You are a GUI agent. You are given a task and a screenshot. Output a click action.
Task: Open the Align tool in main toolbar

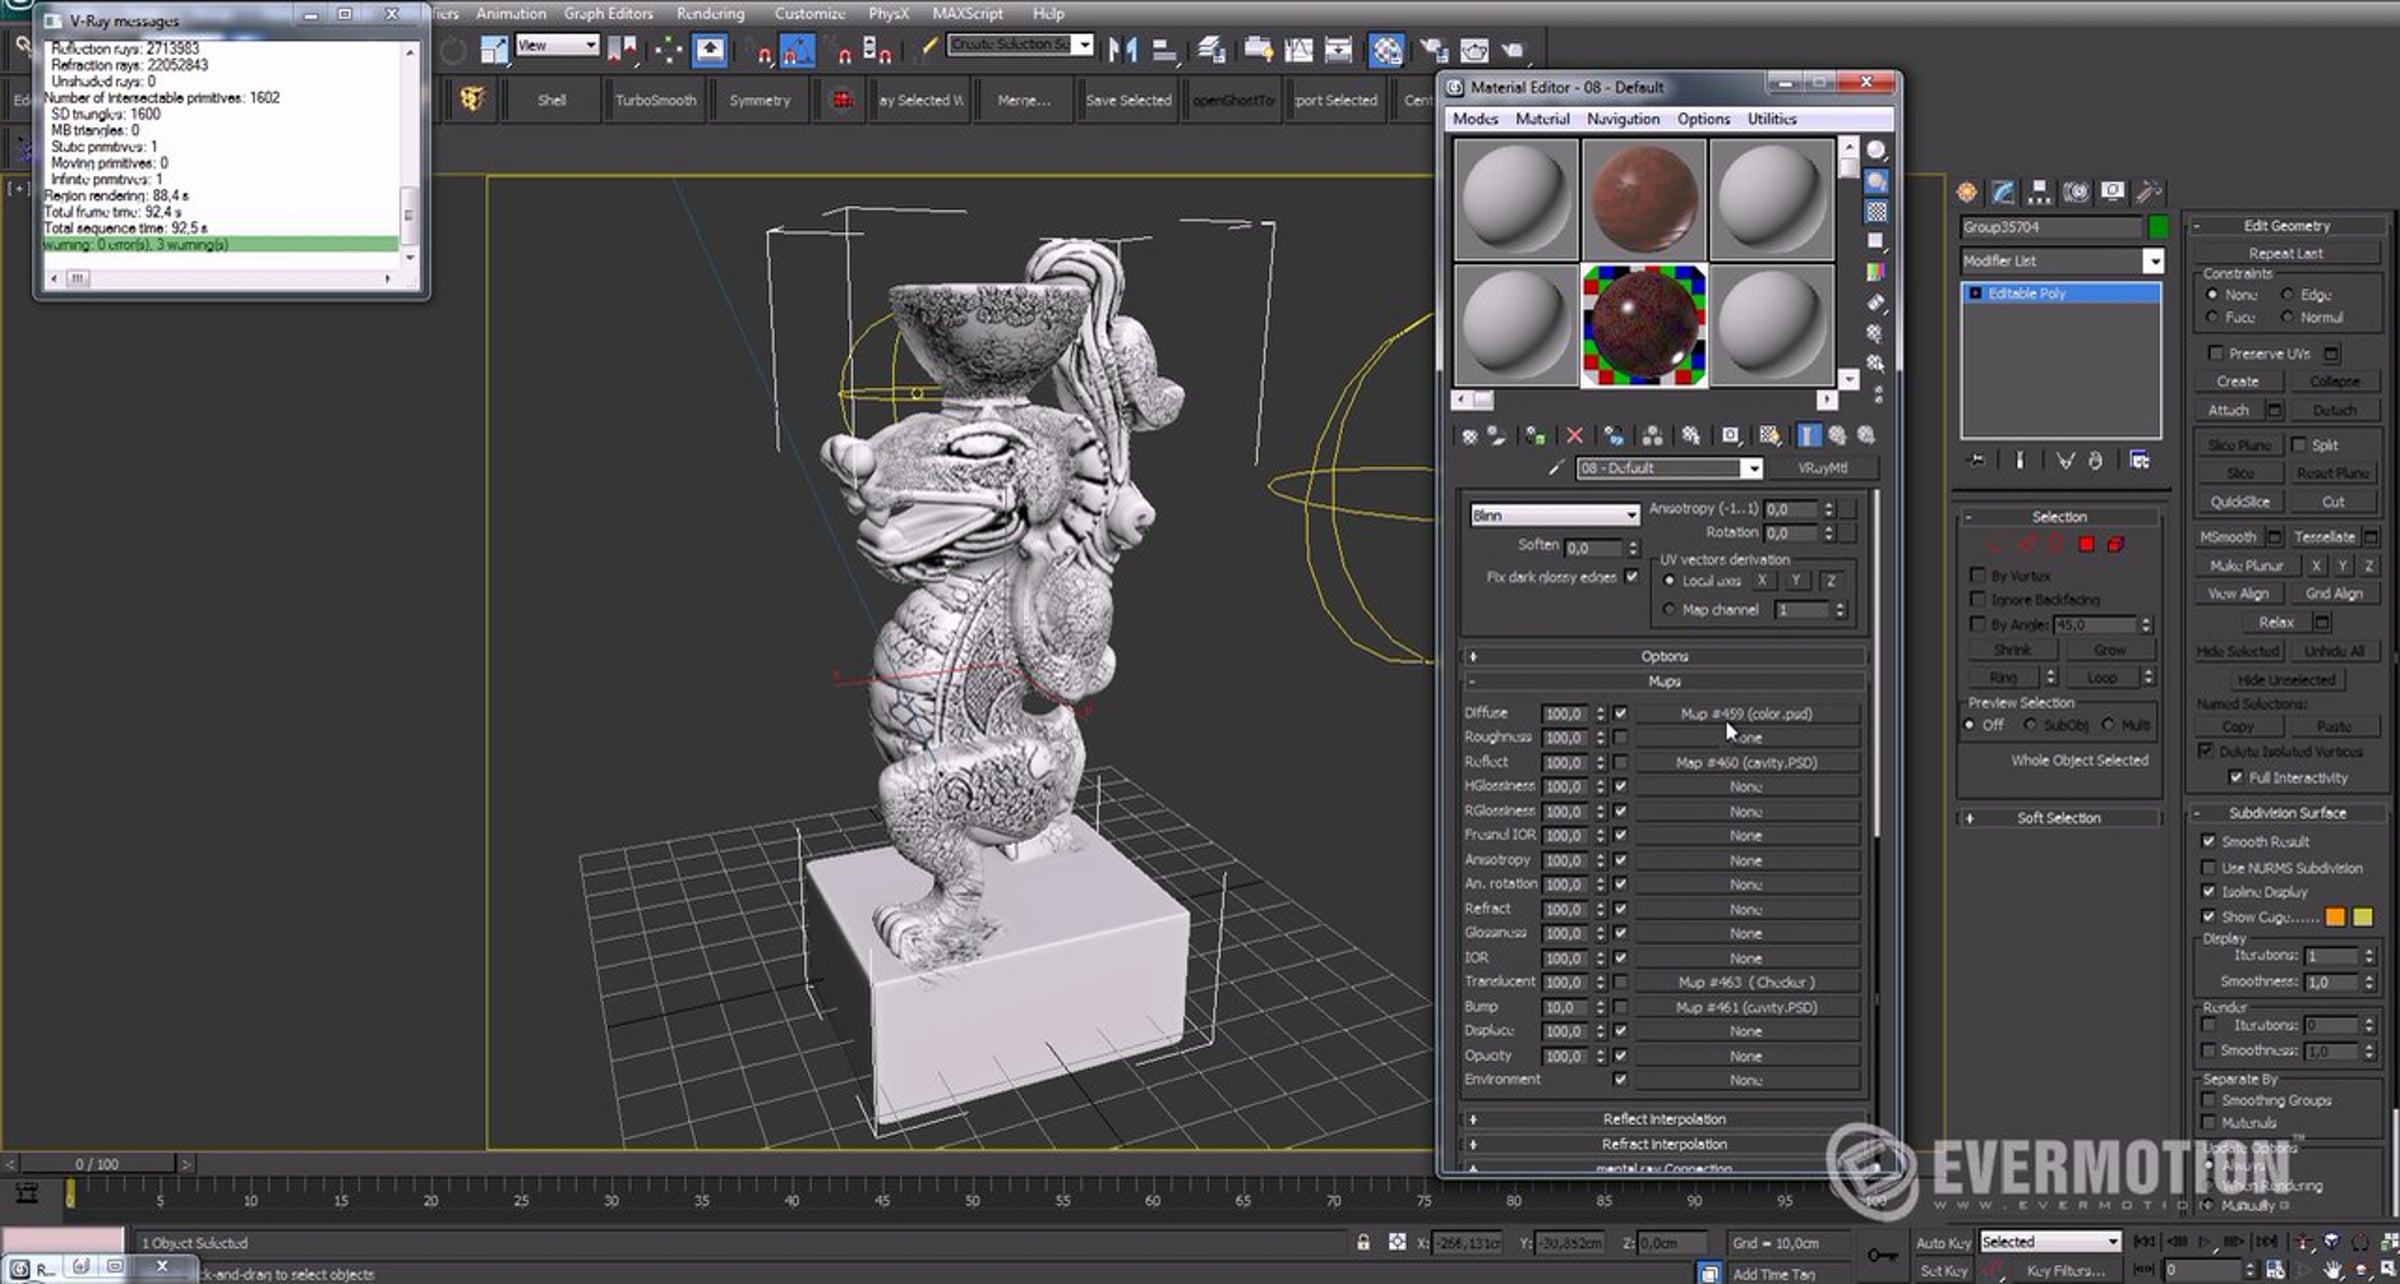tap(1165, 50)
